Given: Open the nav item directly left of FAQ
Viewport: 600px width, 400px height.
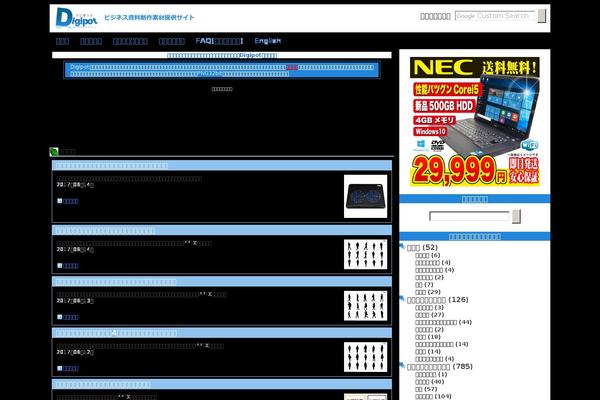Looking at the screenshot, I should pyautogui.click(x=172, y=41).
